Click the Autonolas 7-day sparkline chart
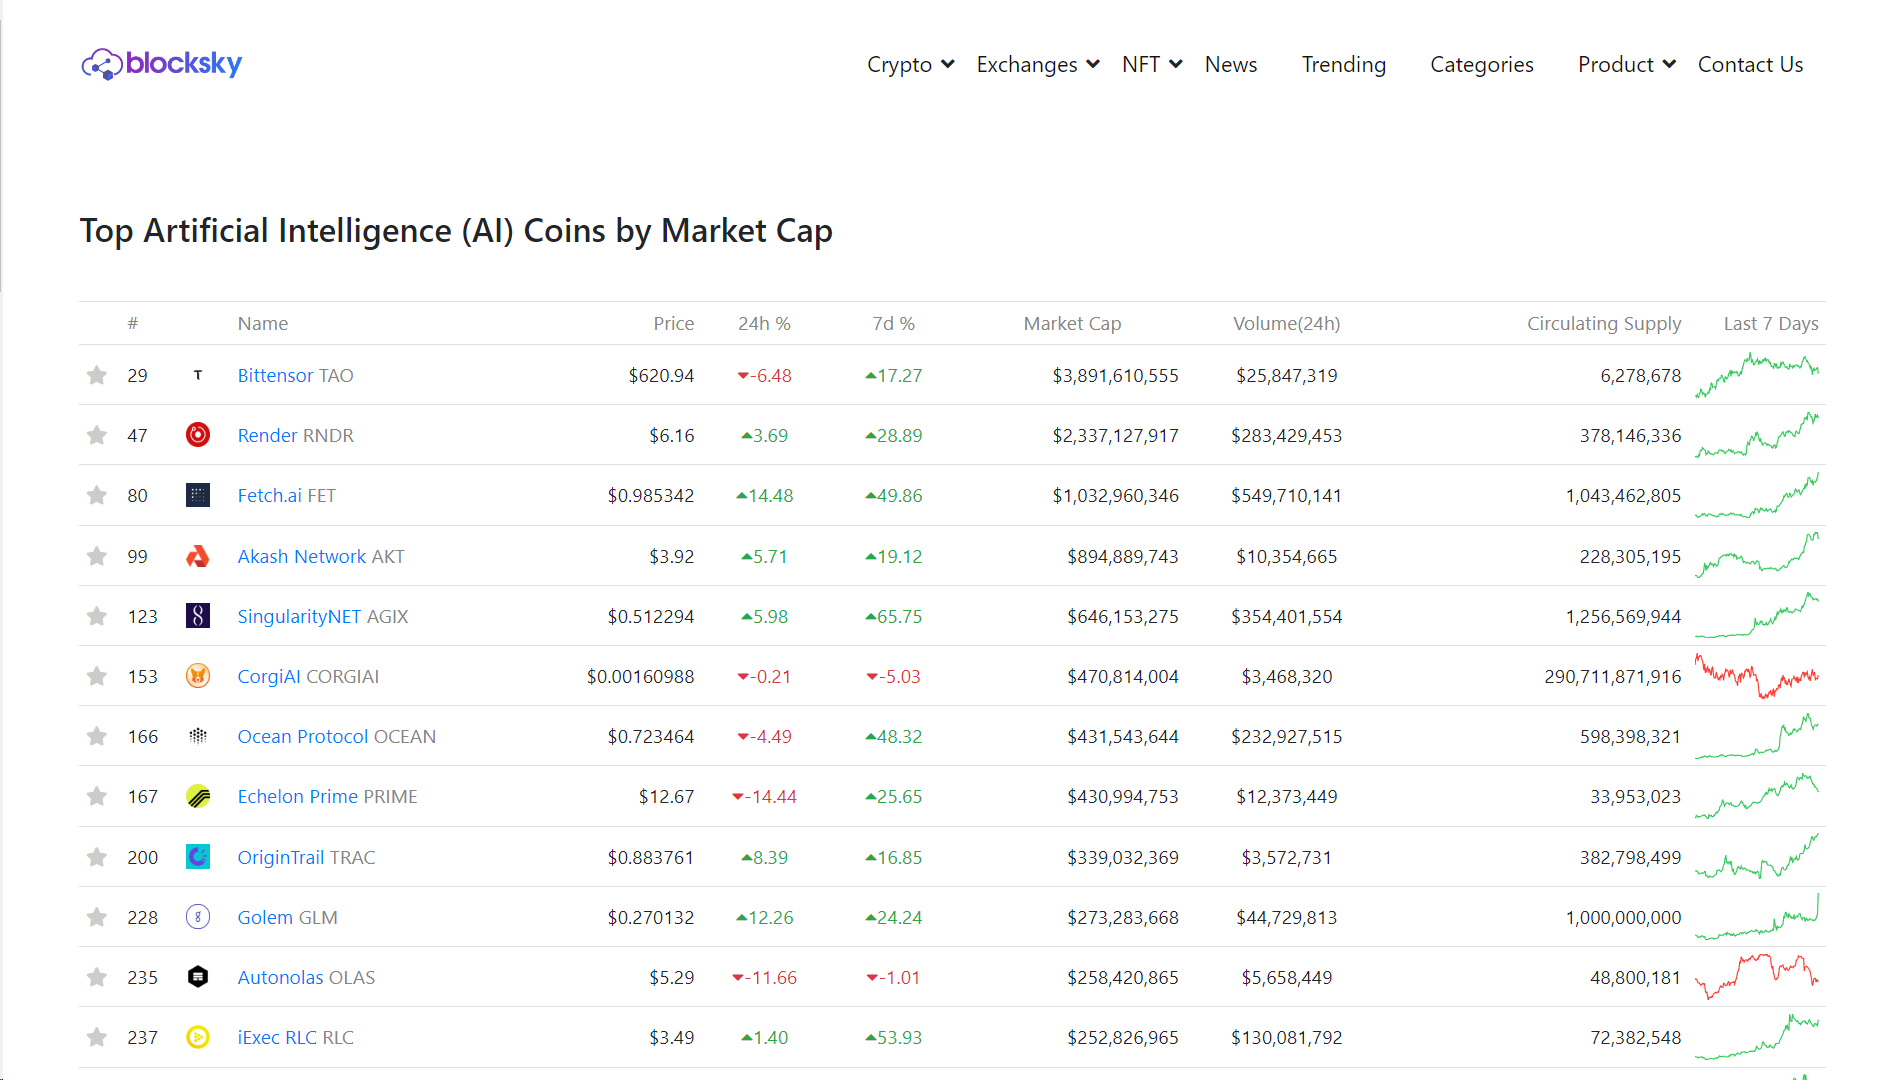Image resolution: width=1895 pixels, height=1080 pixels. (1757, 977)
